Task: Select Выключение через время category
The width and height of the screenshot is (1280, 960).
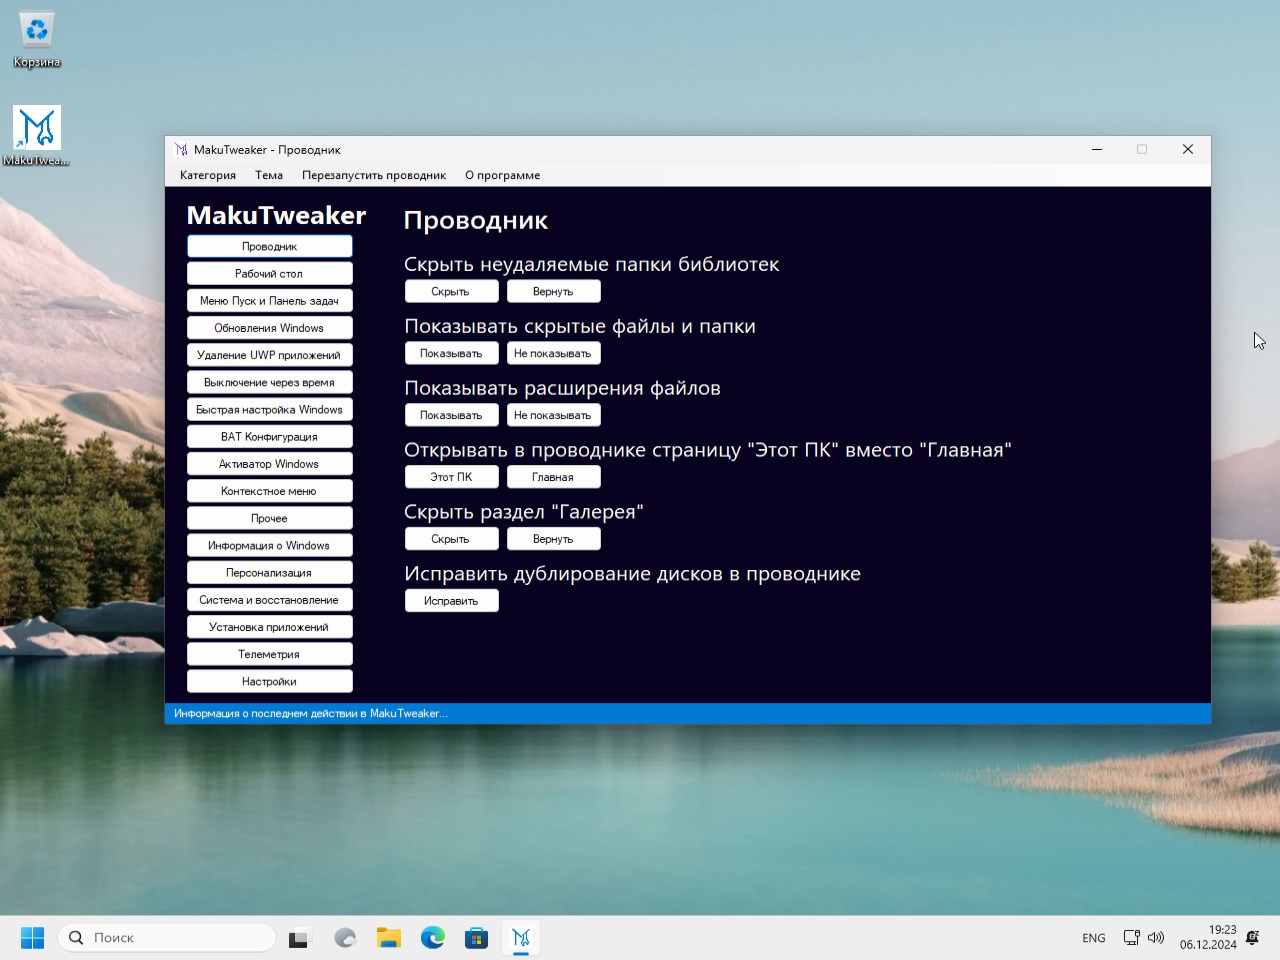Action: click(269, 382)
